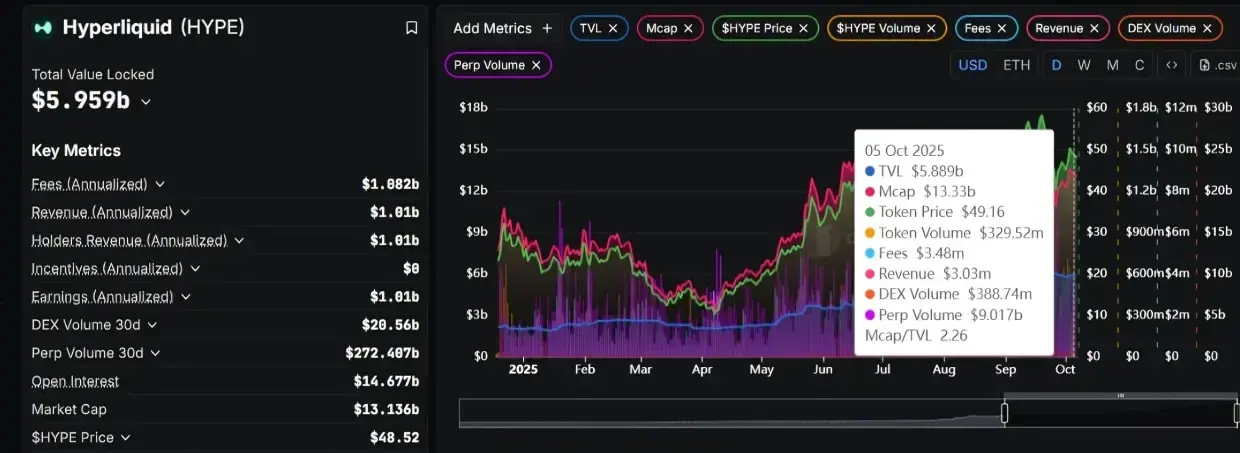Screen dimensions: 1240x453
Task: Expand Fees (Annualized) details
Action: coord(160,184)
